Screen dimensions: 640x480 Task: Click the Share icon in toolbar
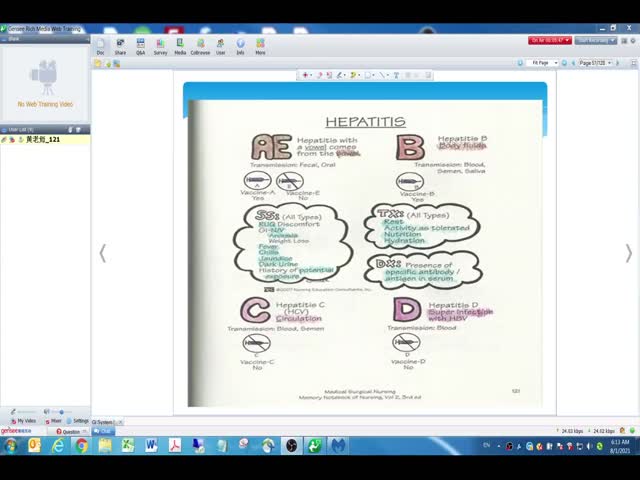coord(120,46)
